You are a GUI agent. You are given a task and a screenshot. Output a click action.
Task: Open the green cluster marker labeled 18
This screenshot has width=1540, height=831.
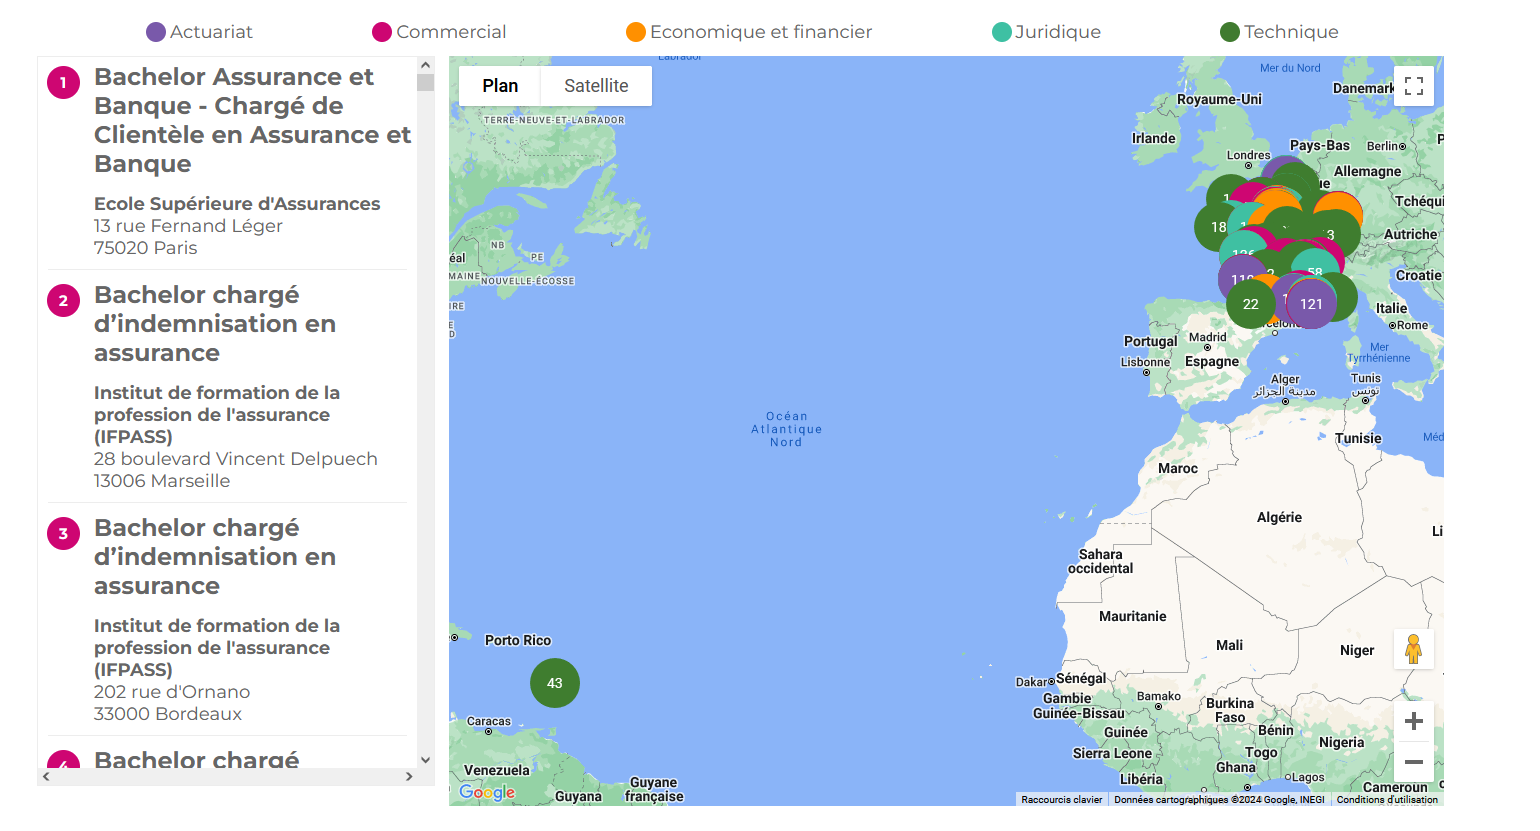(1218, 227)
